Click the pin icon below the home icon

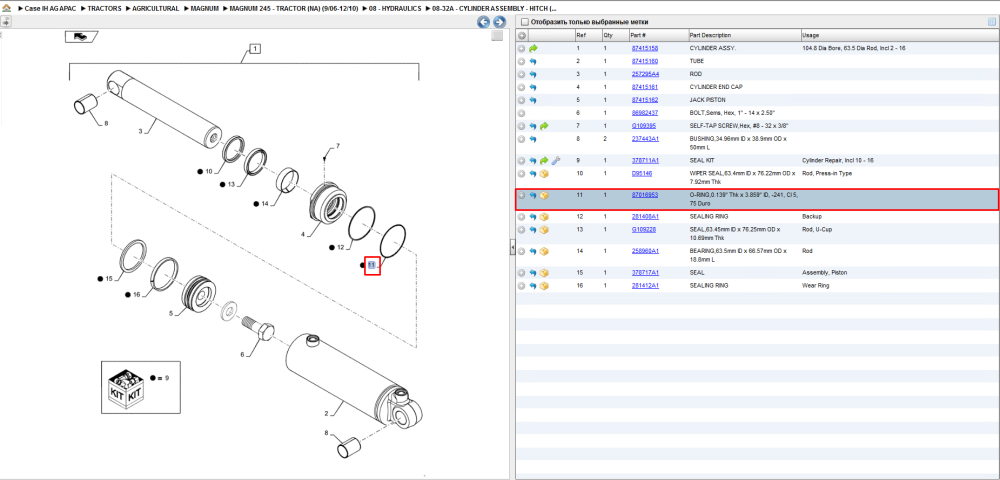pyautogui.click(x=6, y=22)
